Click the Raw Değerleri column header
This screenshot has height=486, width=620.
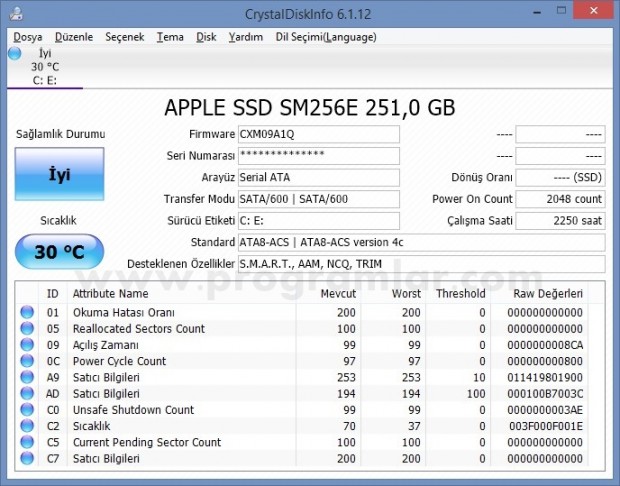[539, 293]
